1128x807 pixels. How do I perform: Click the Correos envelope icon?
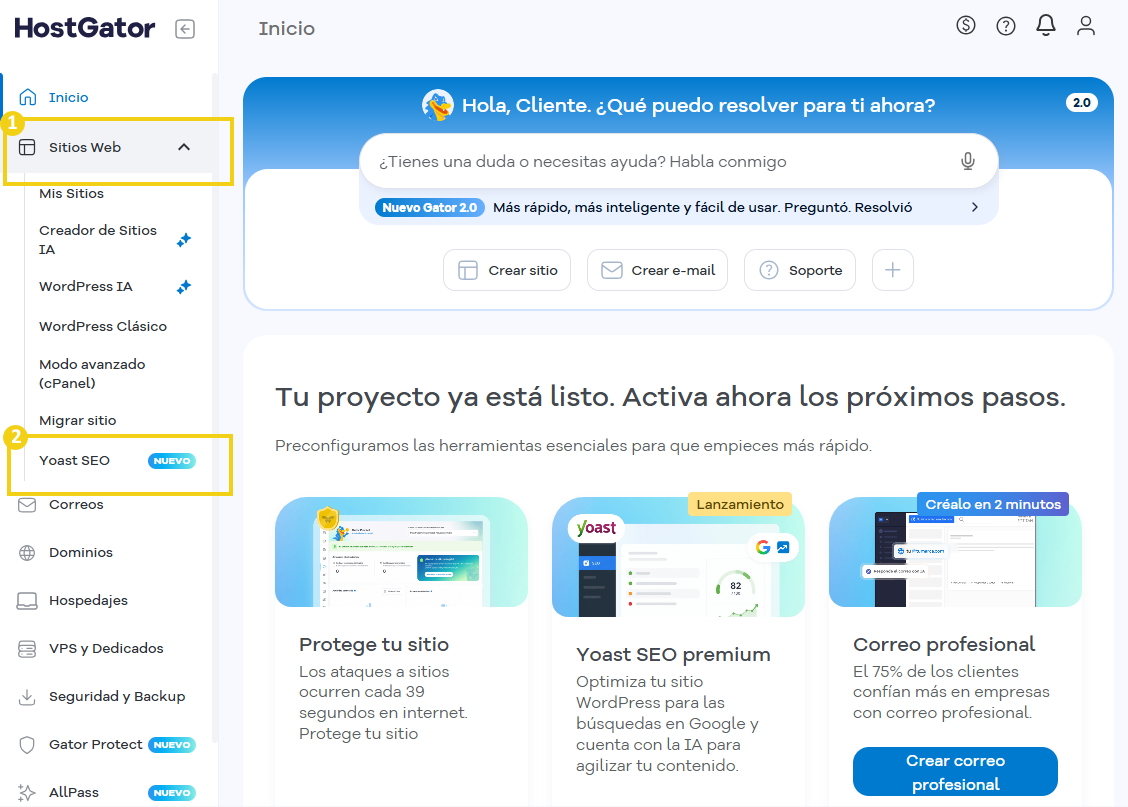(27, 505)
